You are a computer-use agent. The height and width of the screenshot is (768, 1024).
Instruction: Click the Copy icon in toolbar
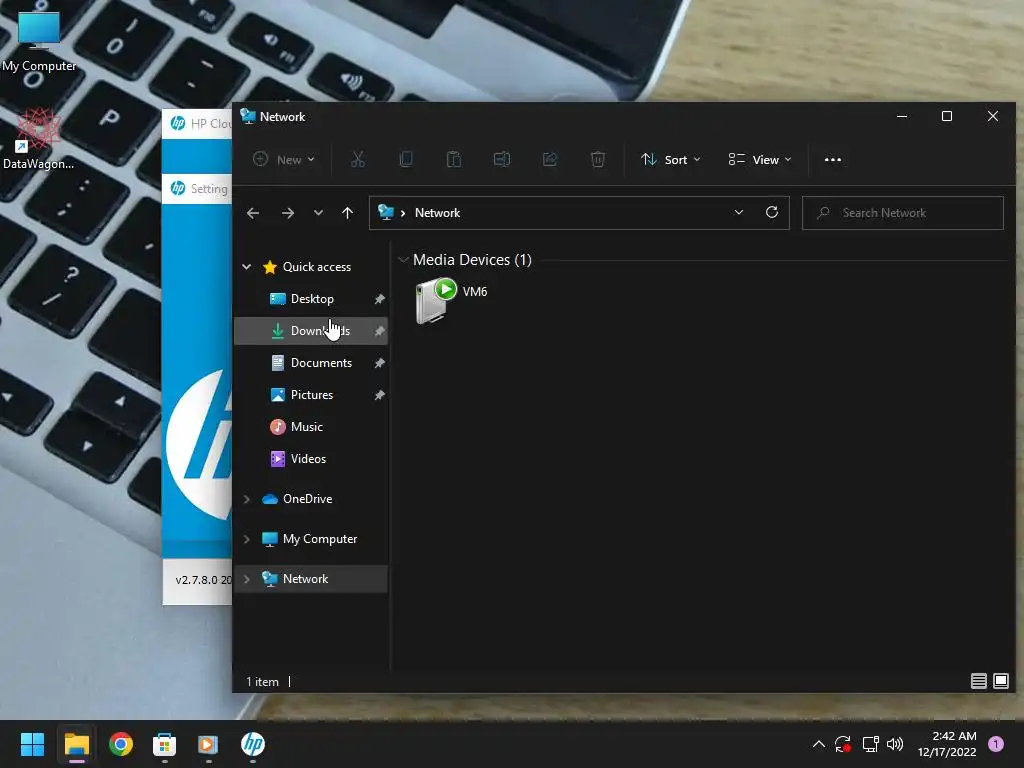click(406, 159)
